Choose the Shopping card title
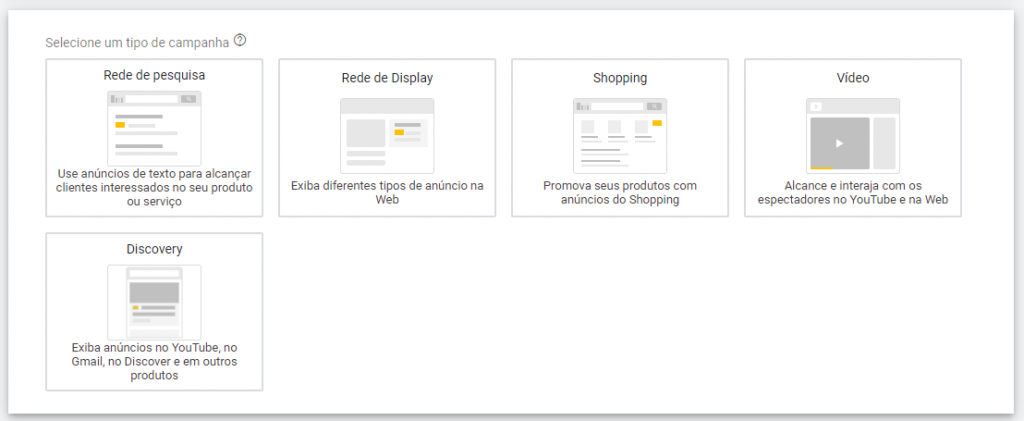The height and width of the screenshot is (421, 1024). [x=620, y=78]
